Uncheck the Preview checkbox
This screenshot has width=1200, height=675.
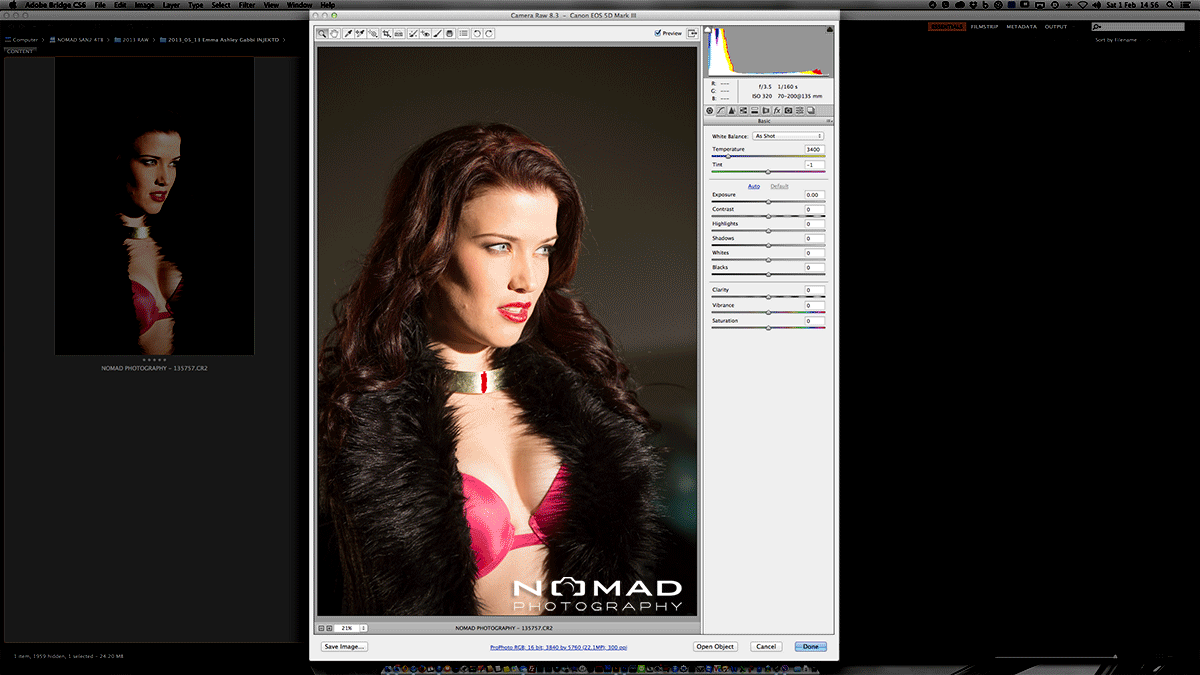click(x=658, y=33)
